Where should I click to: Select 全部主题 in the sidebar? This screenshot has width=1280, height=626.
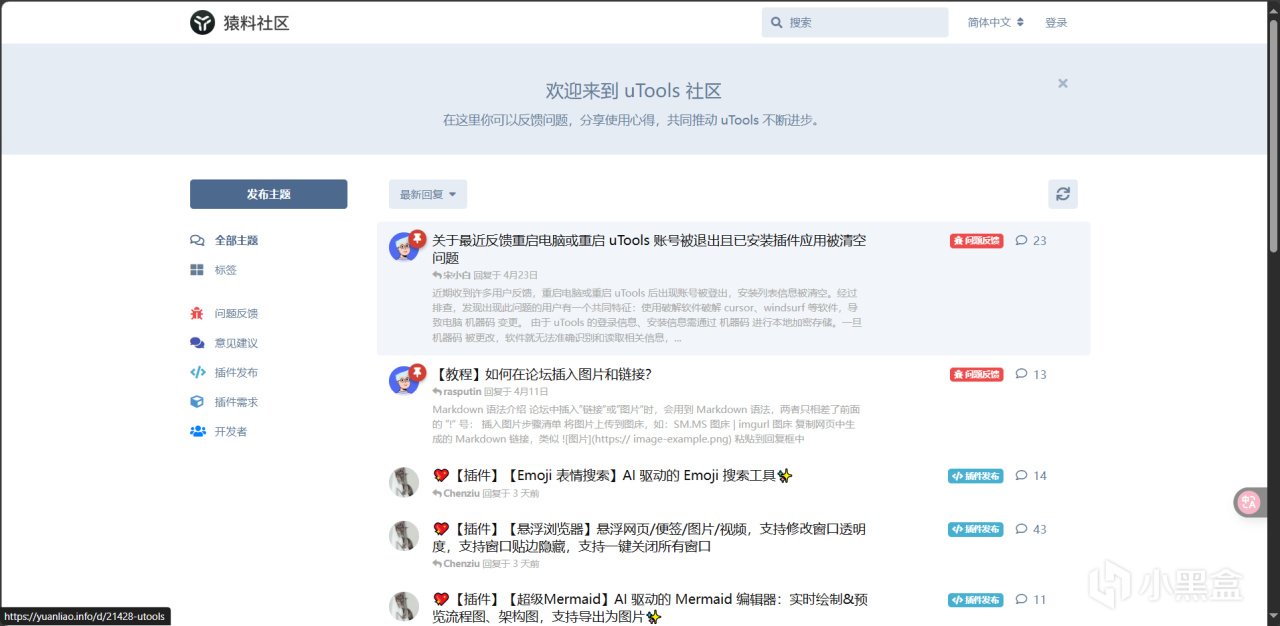coord(236,240)
